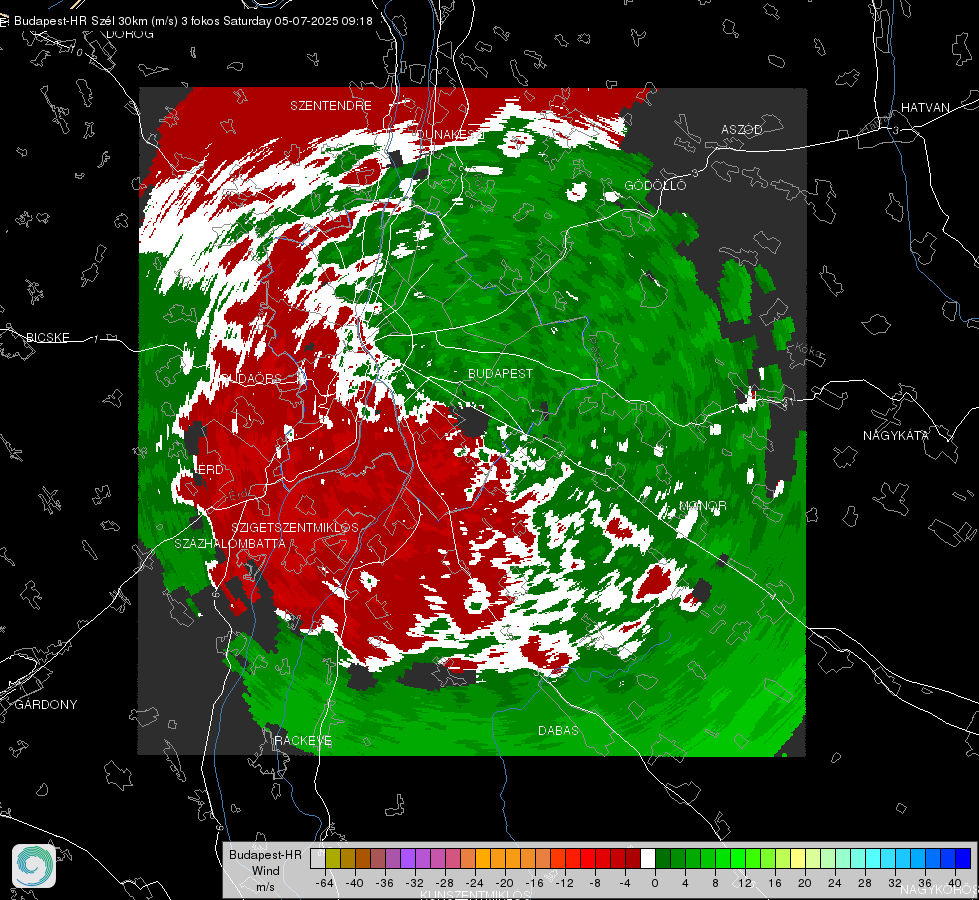Select the HATVAN town label
This screenshot has width=979, height=900.
tap(925, 107)
